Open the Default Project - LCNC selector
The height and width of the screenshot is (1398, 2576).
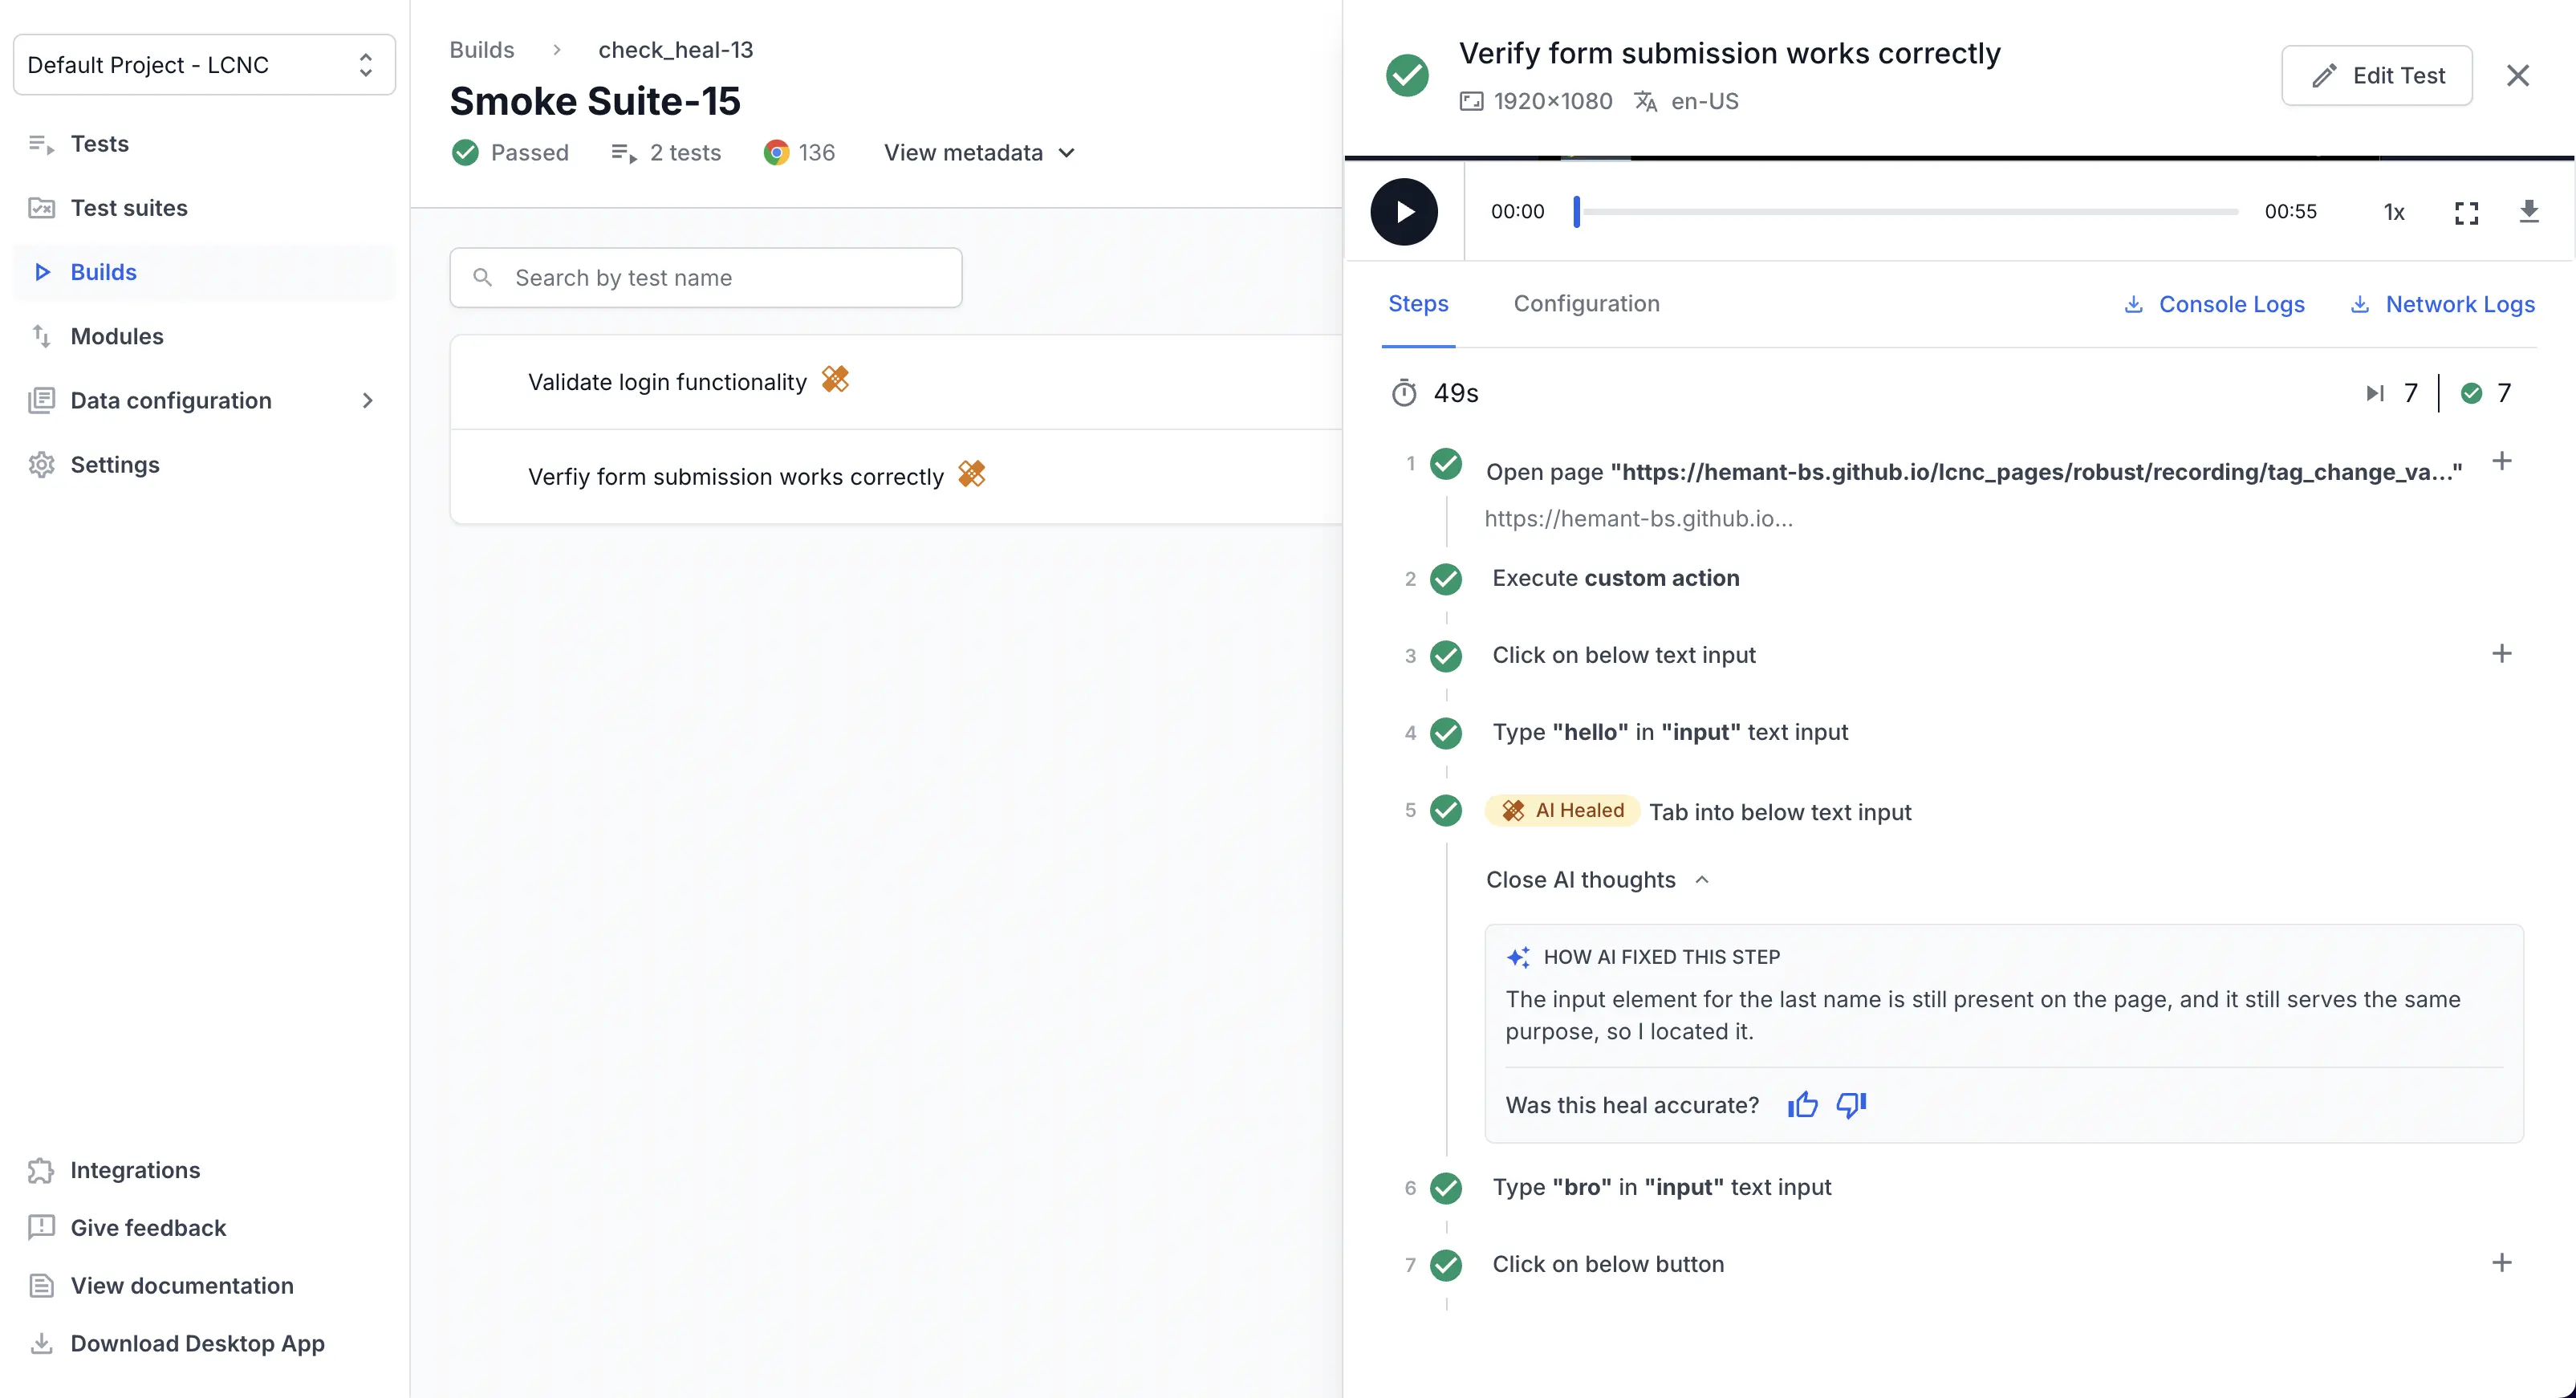pyautogui.click(x=204, y=65)
